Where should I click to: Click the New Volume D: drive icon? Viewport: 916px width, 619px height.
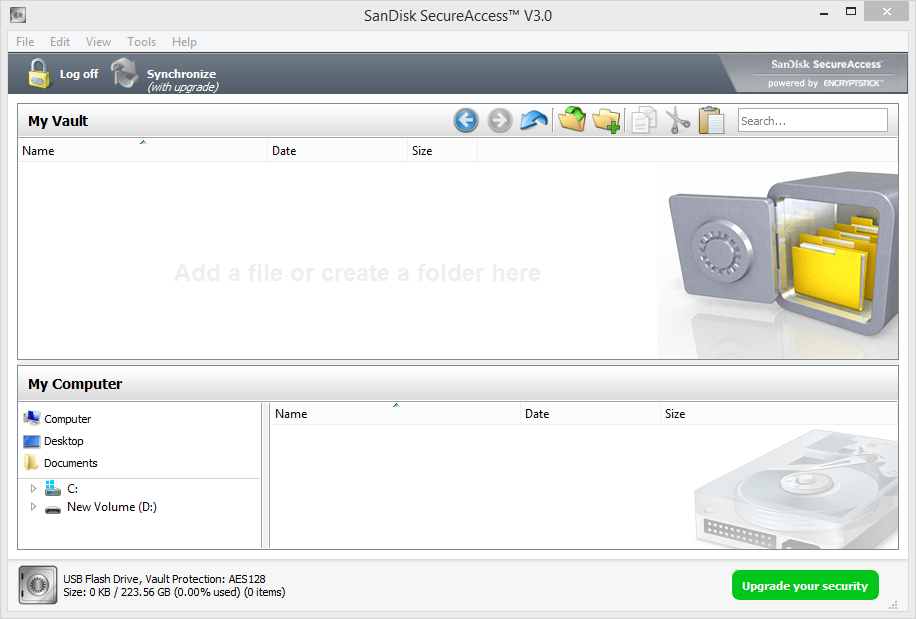53,509
